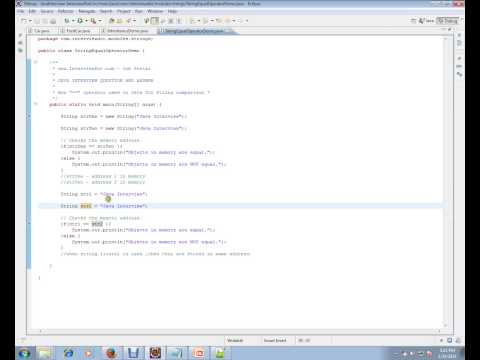Screen dimensions: 480x360
Task: Expand the New file dropdown arrow
Action: pyautogui.click(x=30, y=21)
